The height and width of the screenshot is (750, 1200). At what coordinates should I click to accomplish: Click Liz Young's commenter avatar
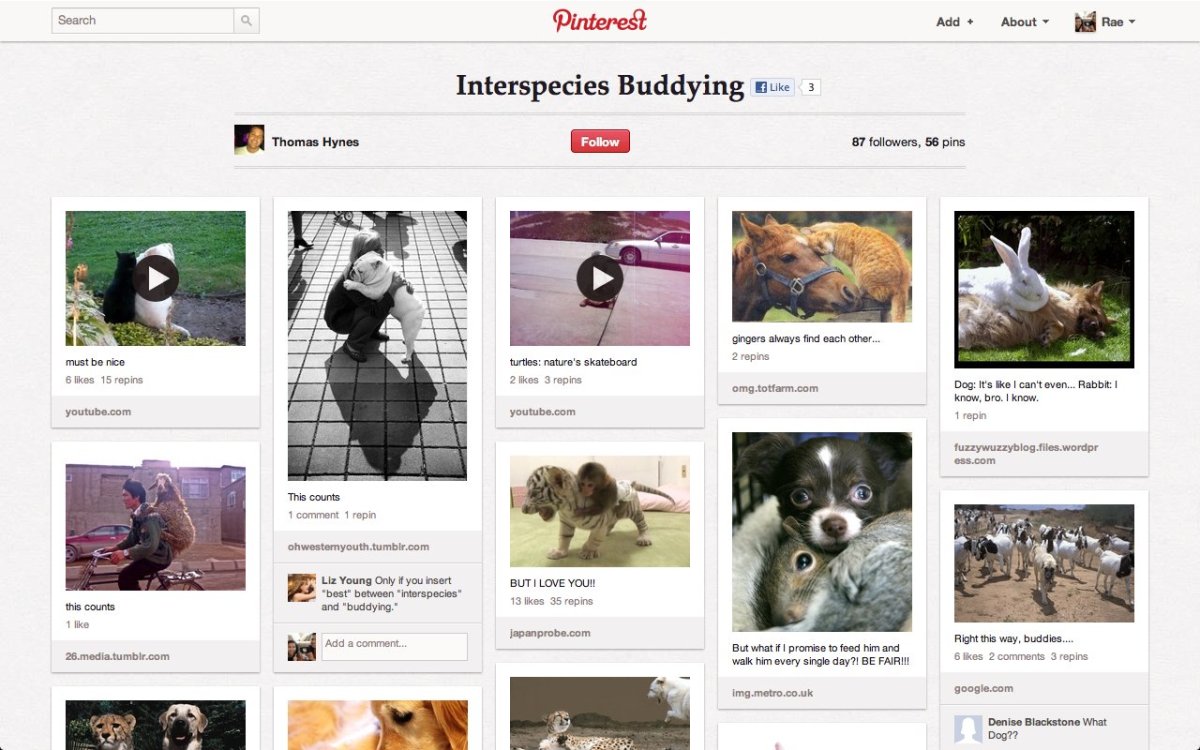(x=302, y=588)
